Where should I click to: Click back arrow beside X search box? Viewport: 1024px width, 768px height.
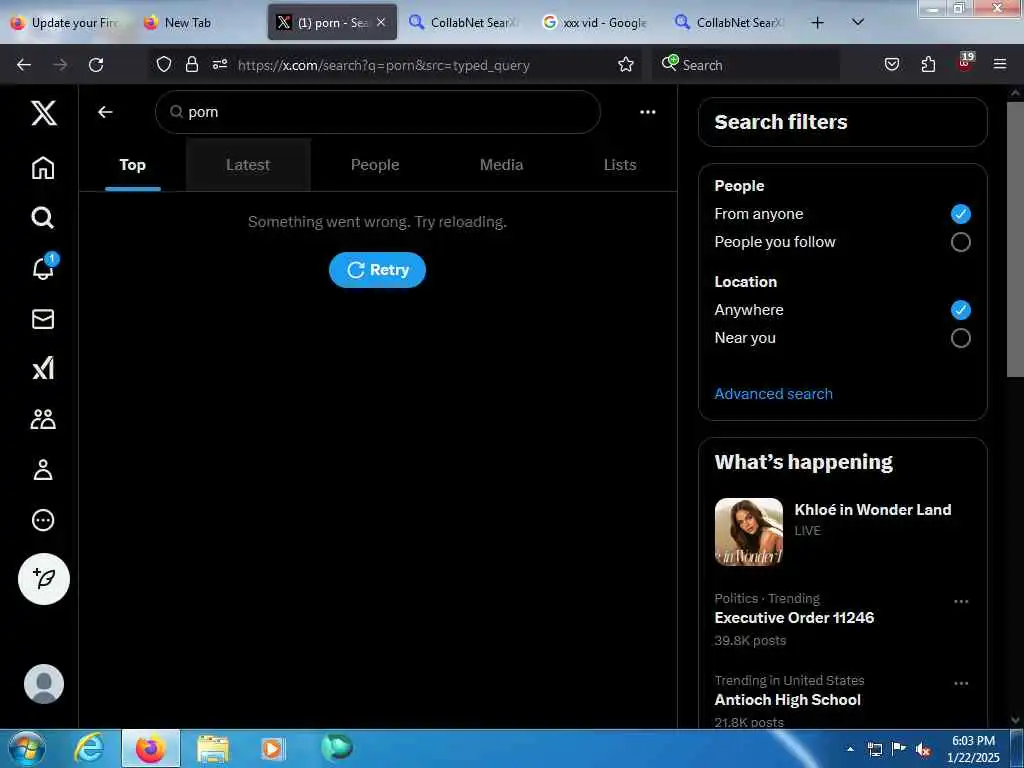click(105, 112)
